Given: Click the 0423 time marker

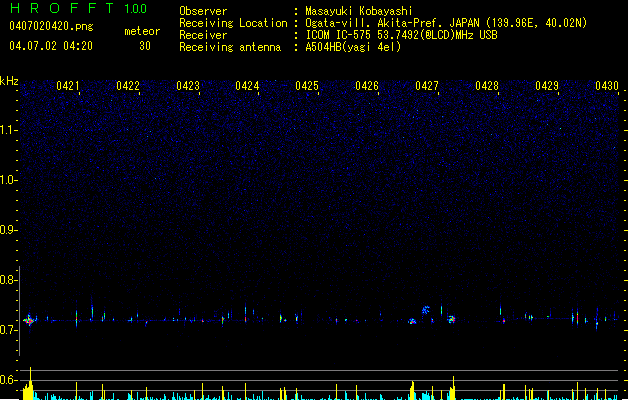Looking at the screenshot, I should (x=188, y=86).
